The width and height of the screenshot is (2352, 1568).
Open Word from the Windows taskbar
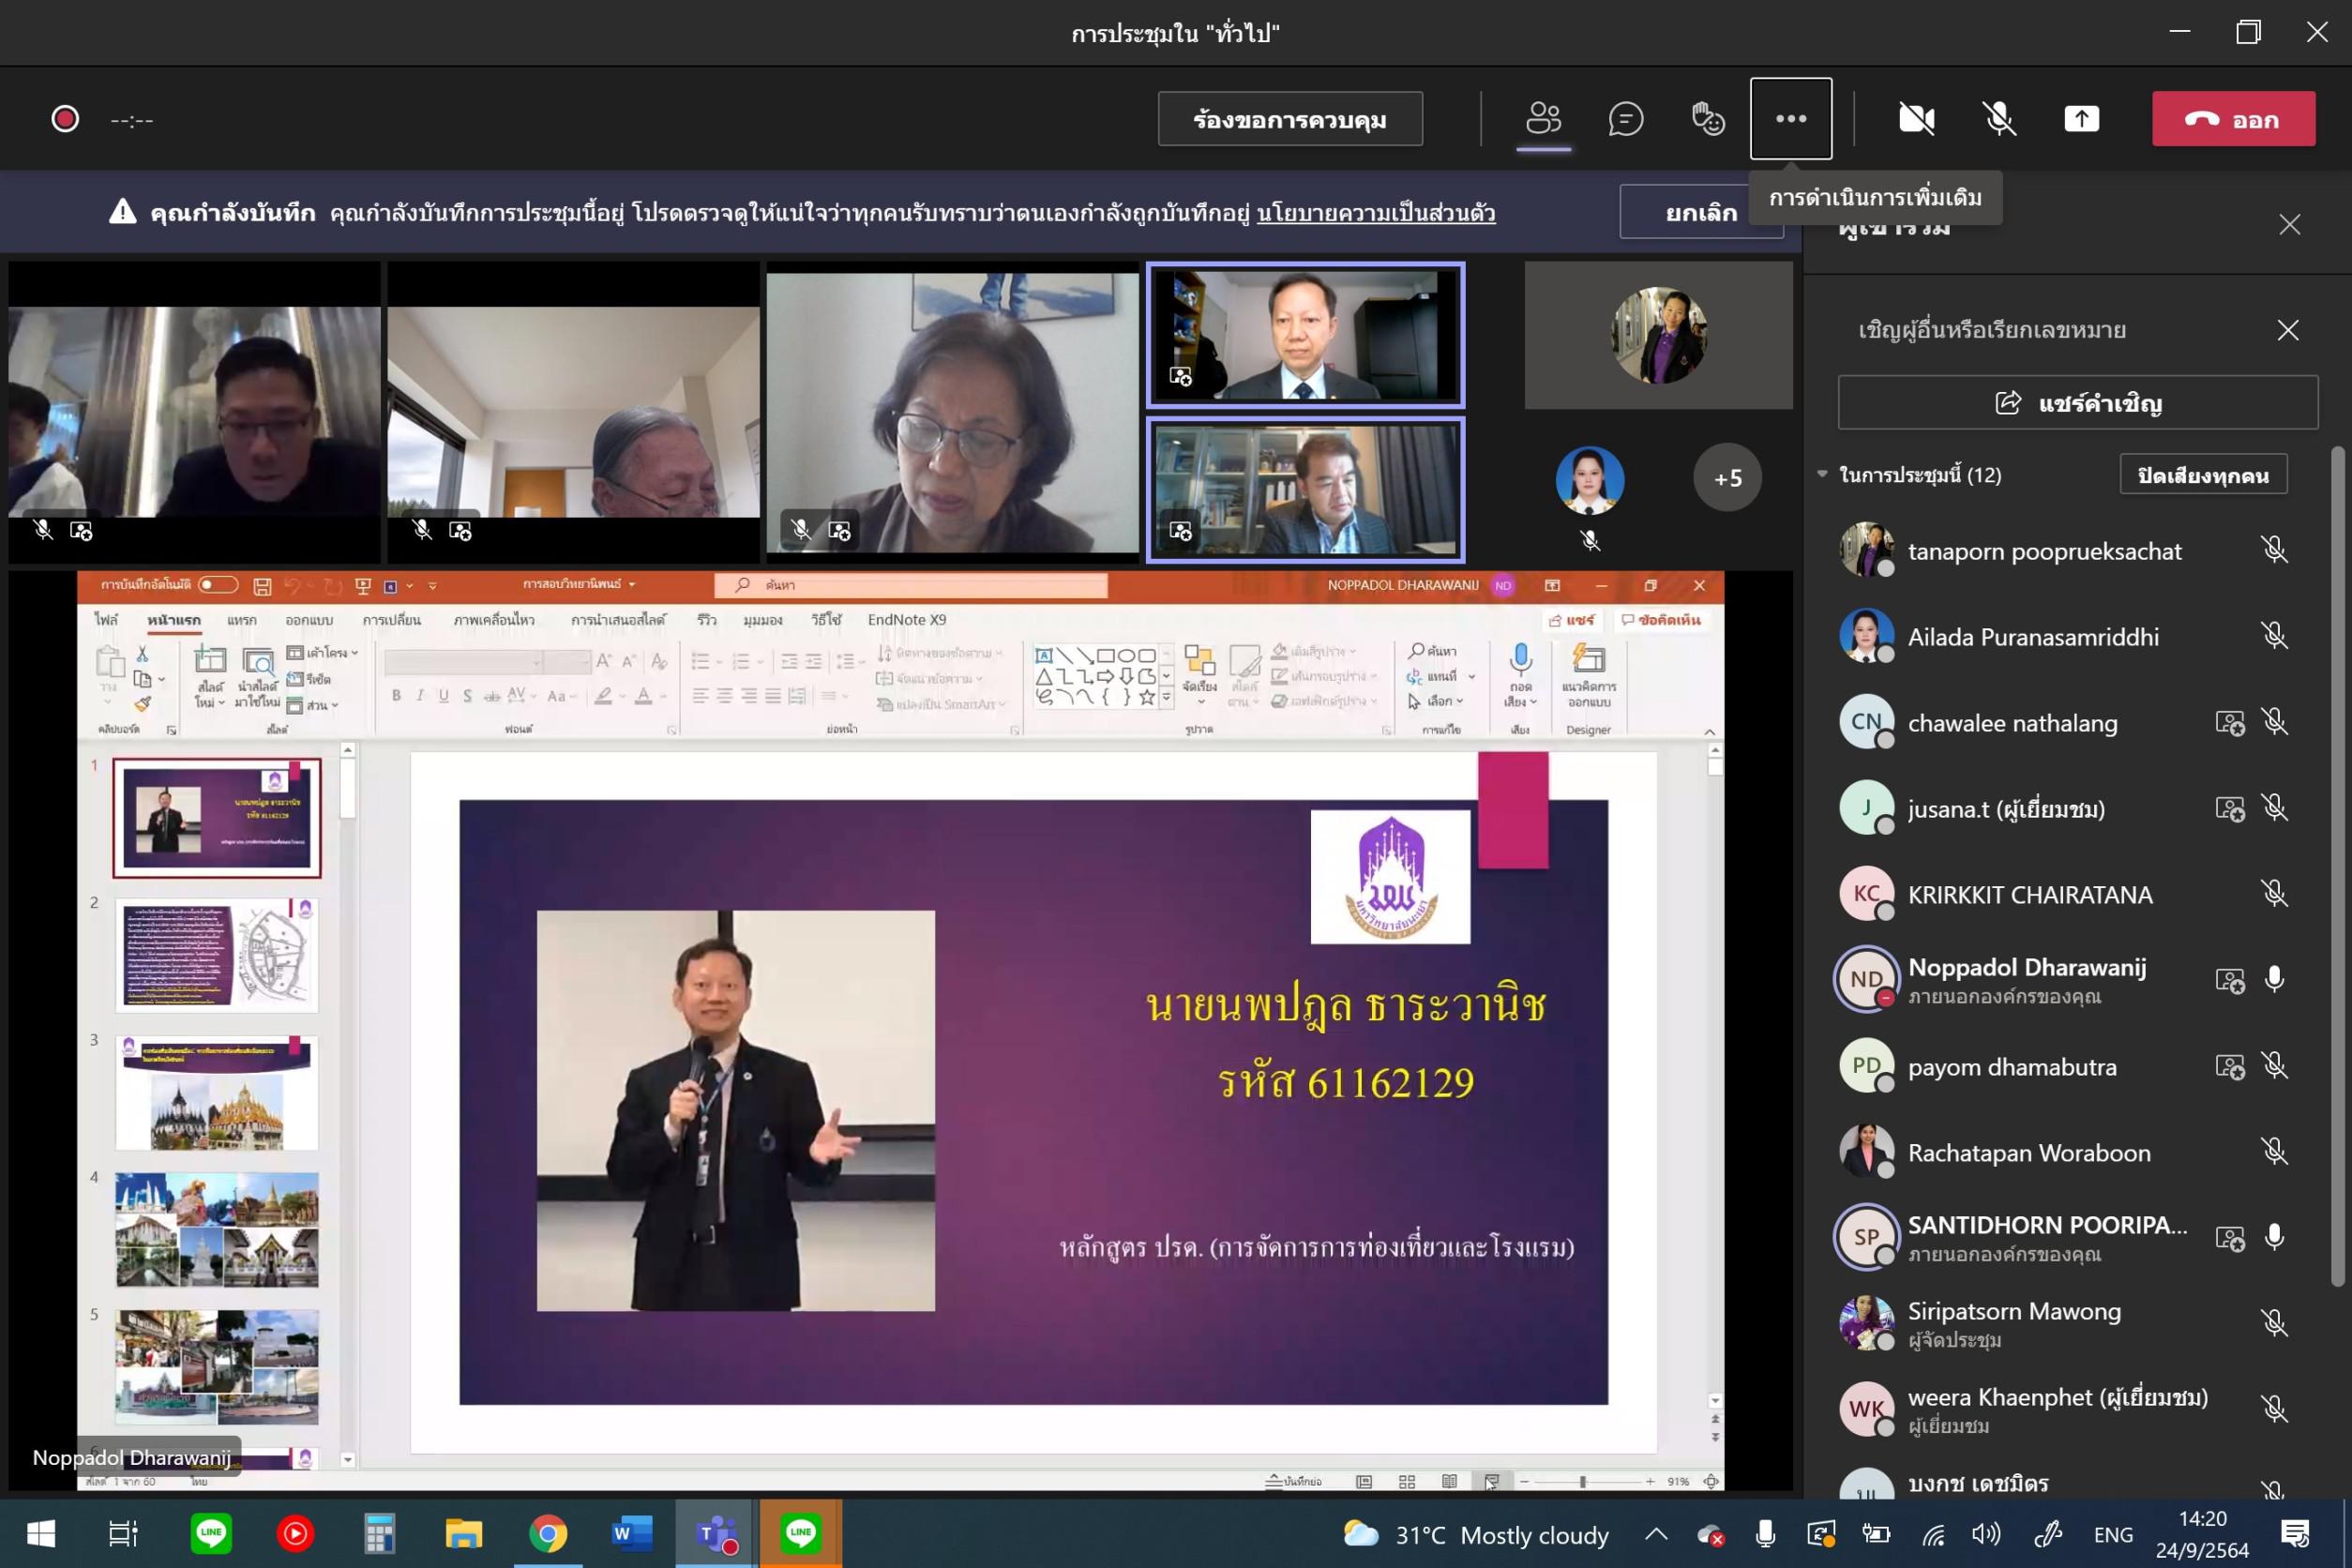coord(632,1533)
